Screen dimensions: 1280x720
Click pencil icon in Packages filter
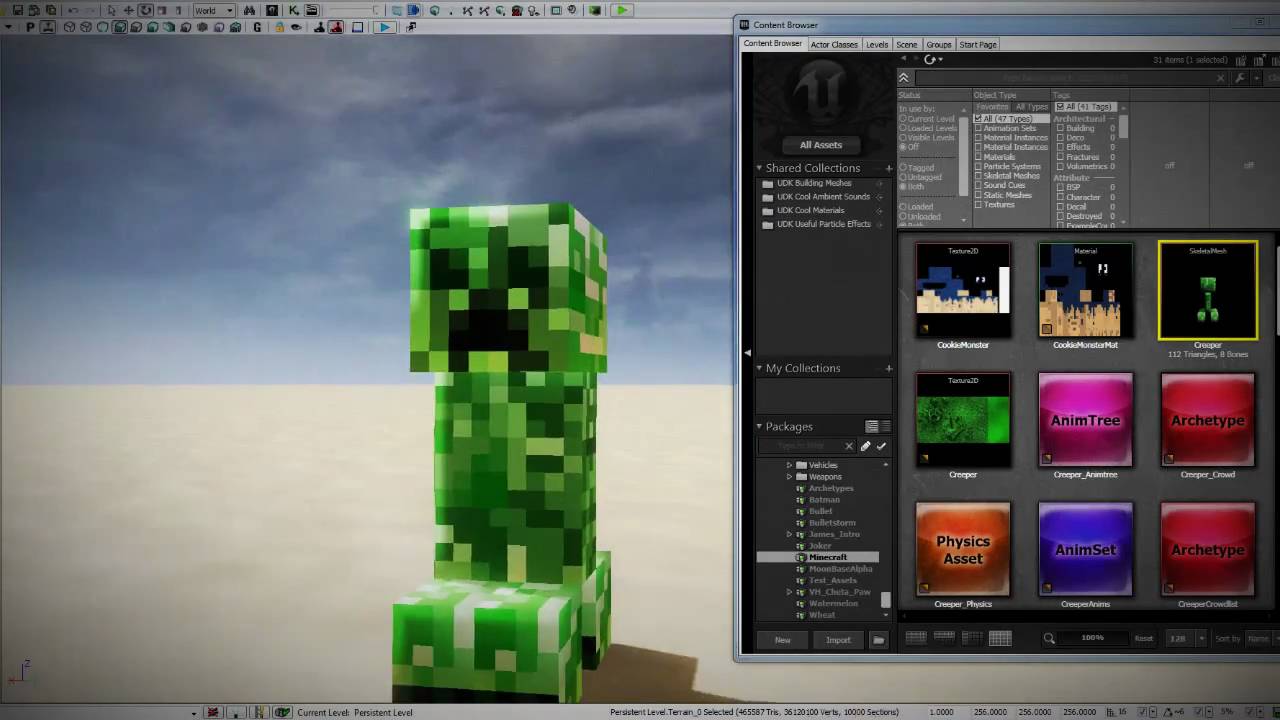[x=865, y=446]
